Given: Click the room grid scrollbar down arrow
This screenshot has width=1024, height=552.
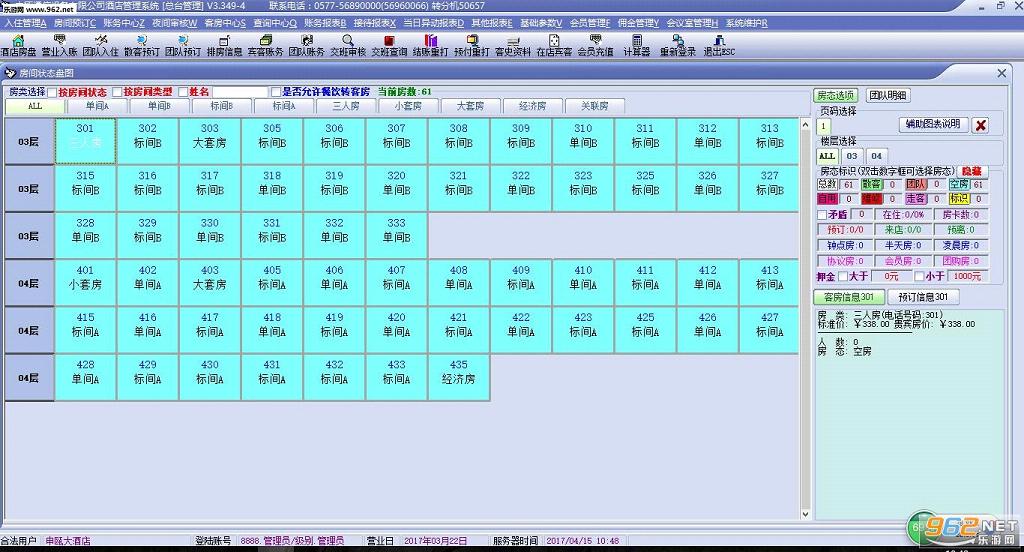Looking at the screenshot, I should coord(805,514).
